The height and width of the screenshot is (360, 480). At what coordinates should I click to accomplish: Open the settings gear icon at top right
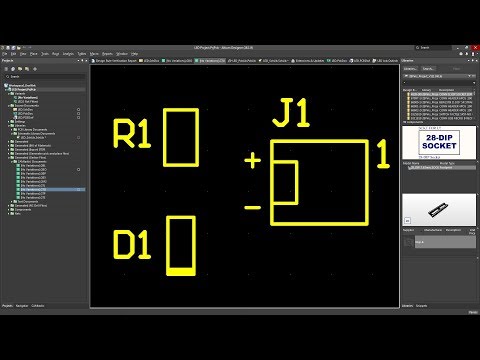coord(461,54)
